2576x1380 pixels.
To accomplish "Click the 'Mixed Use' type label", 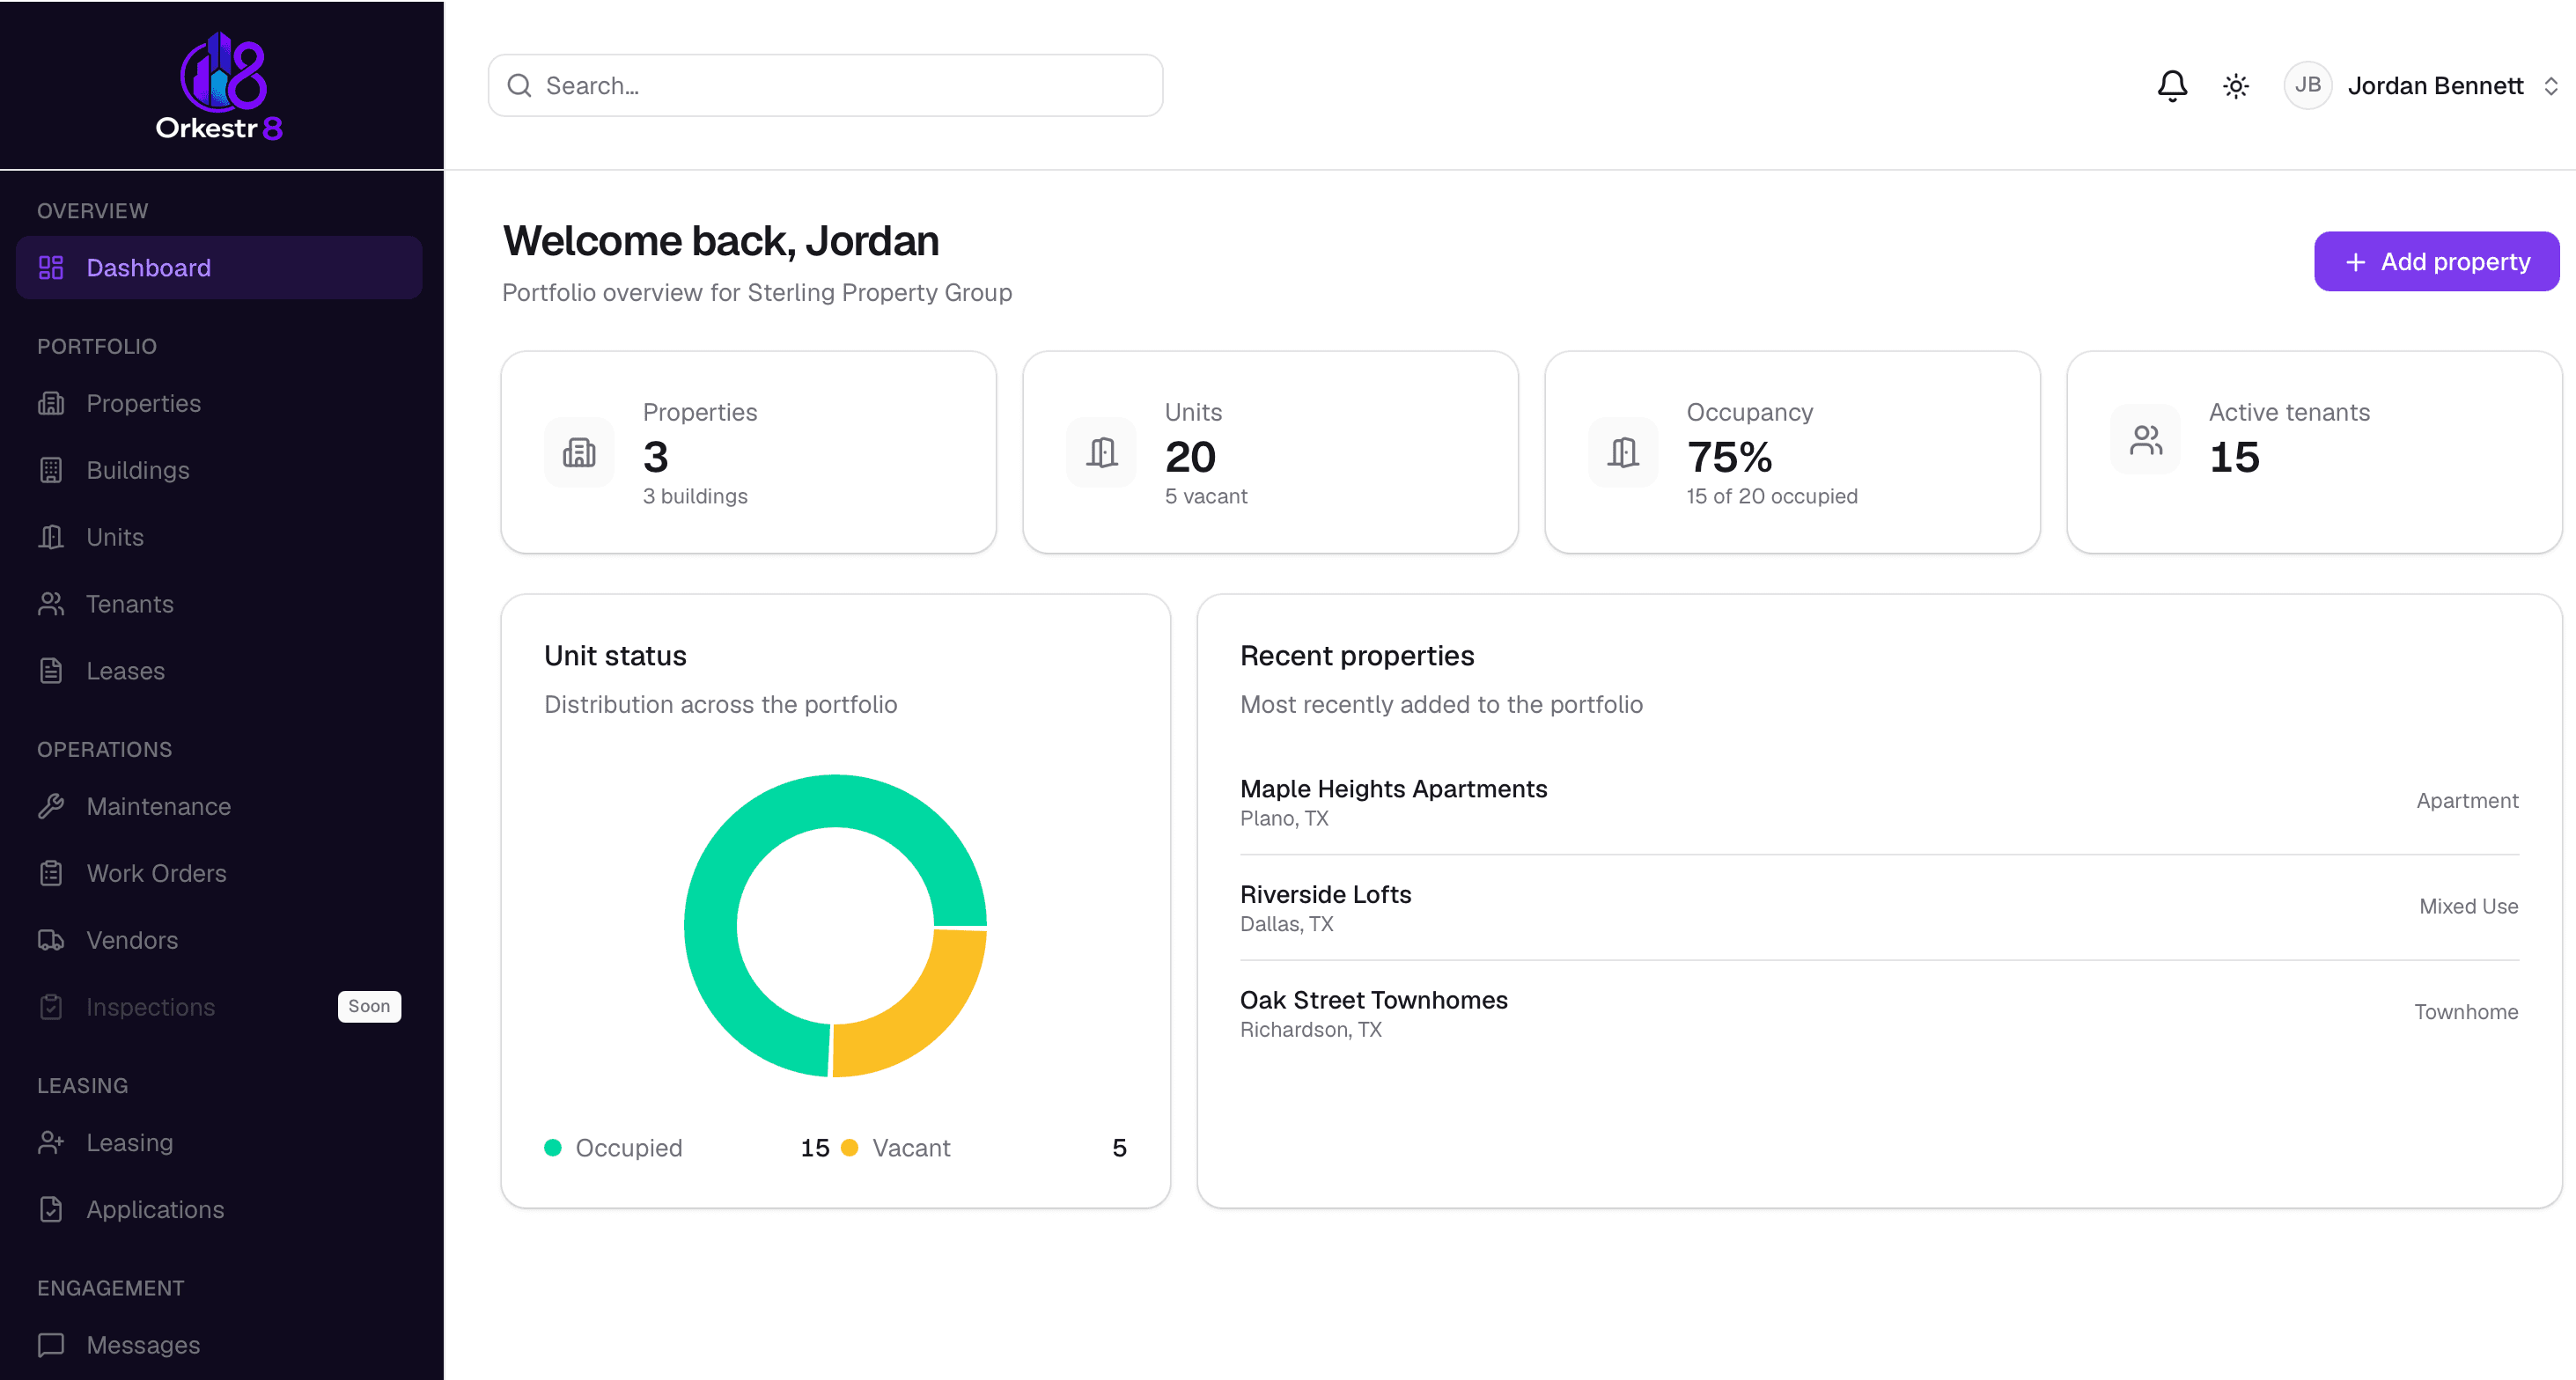I will pos(2468,907).
